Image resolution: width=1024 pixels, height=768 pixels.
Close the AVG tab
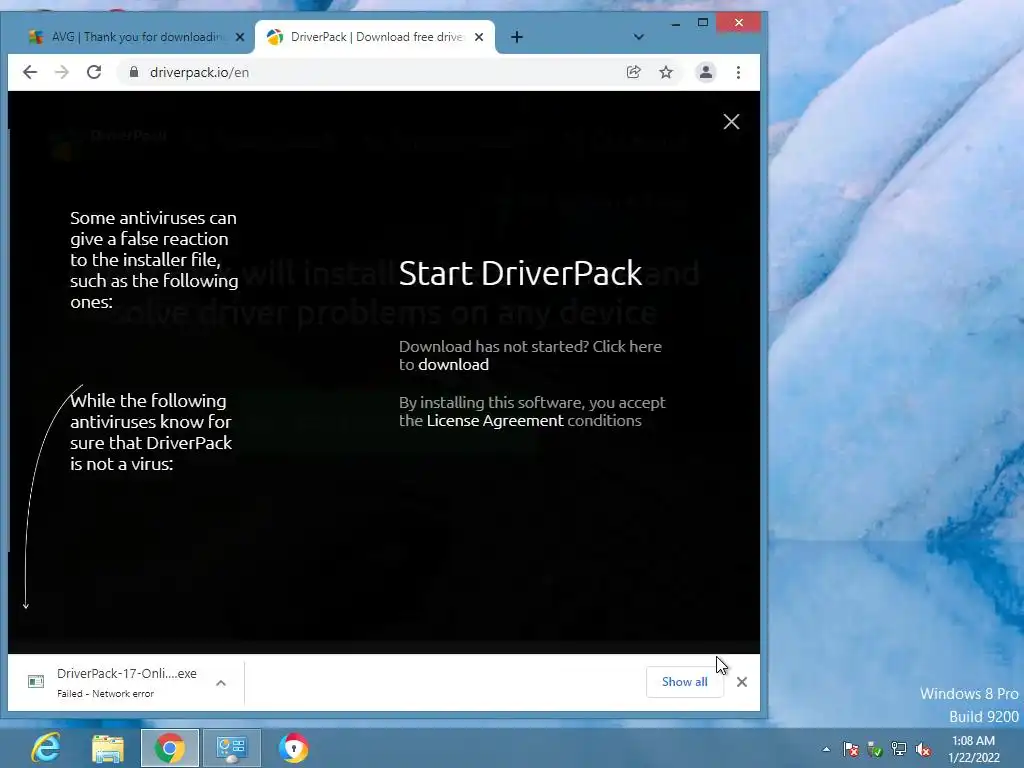[x=240, y=37]
